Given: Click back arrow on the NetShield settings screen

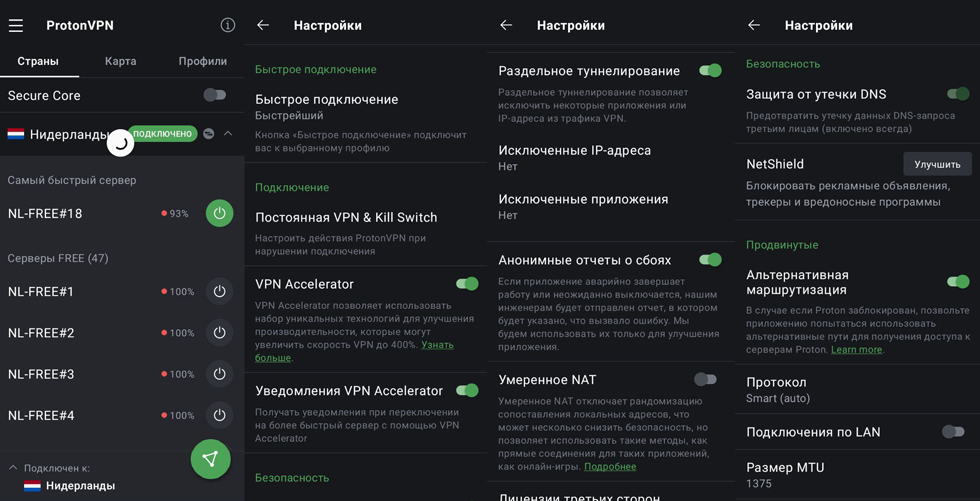Looking at the screenshot, I should [x=754, y=25].
